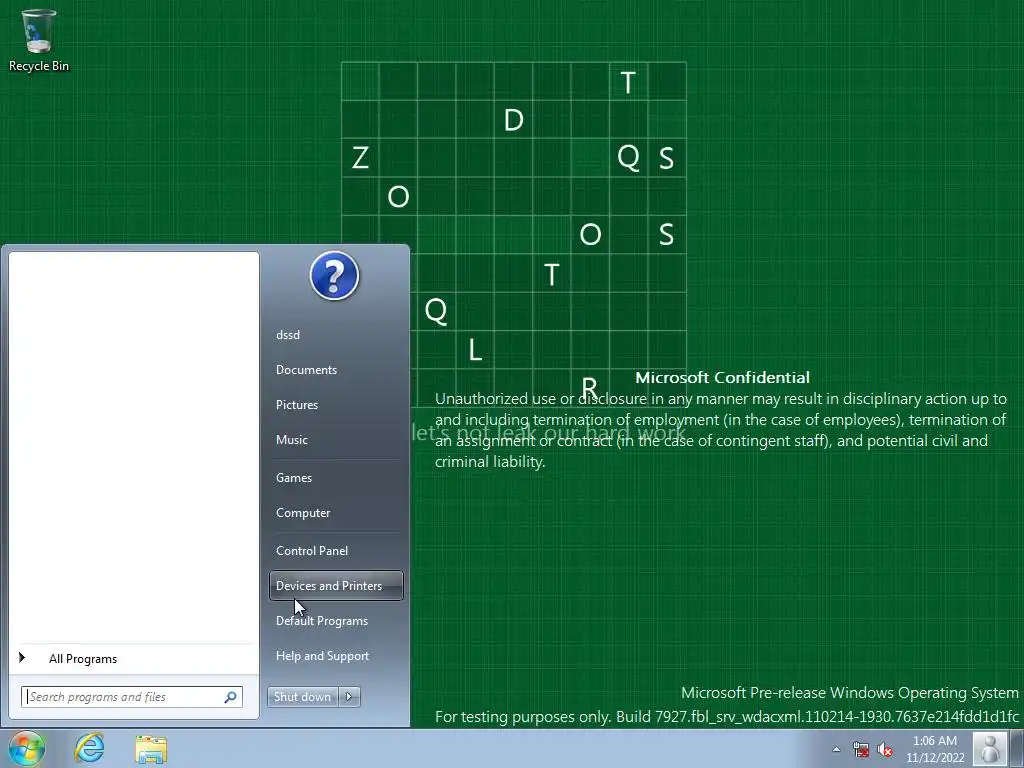
Task: Open Devices and Printers
Action: coord(336,586)
